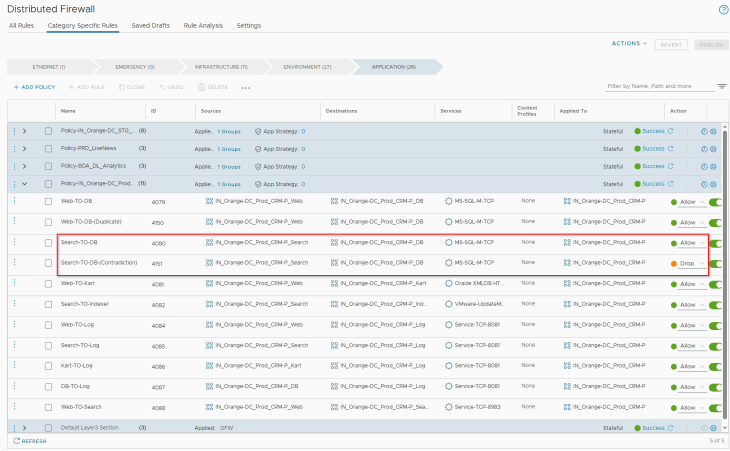Screen dimensions: 730x451
Task: Select the Web-TO-Kart rule checkbox
Action: click(48, 284)
